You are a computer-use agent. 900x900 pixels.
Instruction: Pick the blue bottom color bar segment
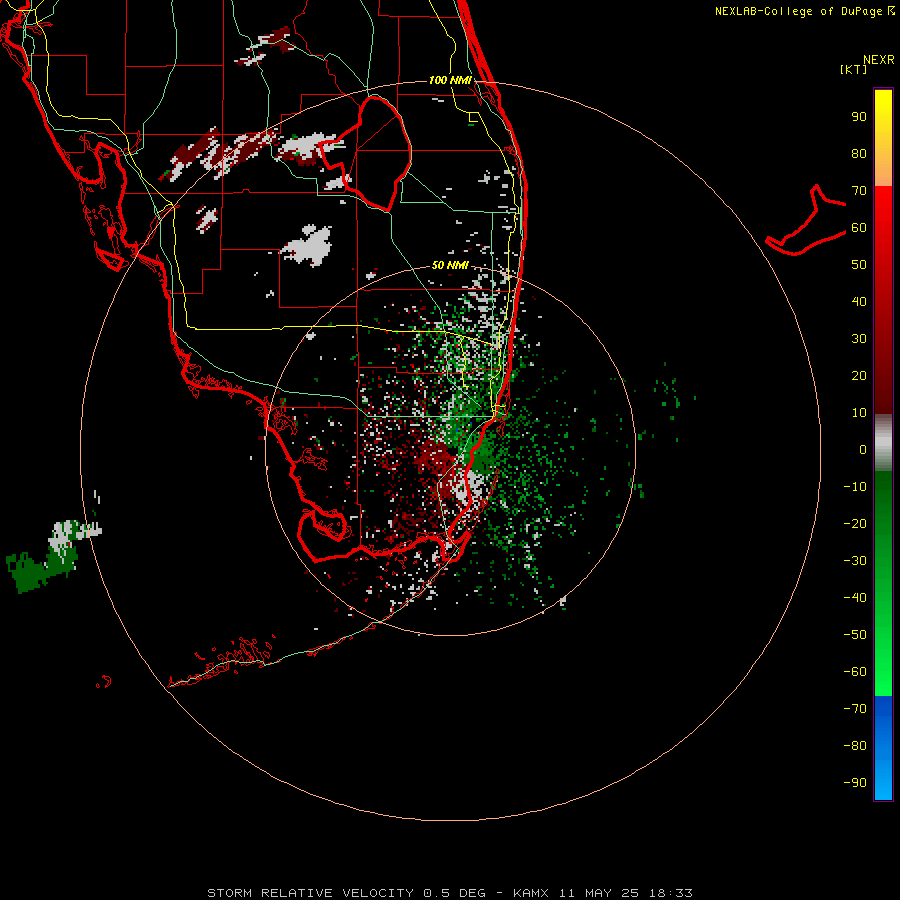tap(883, 748)
